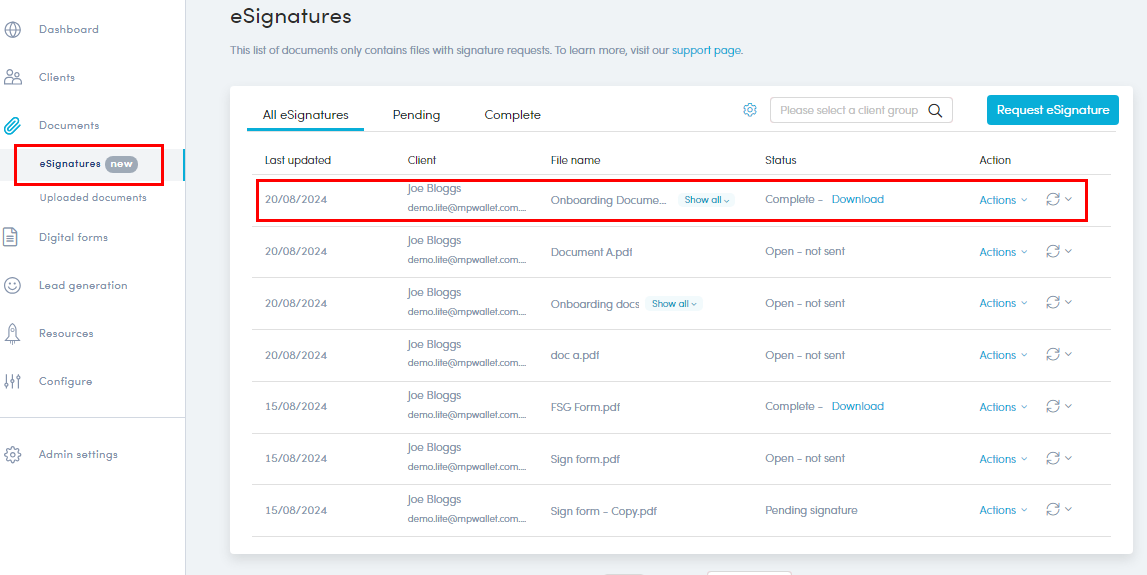The height and width of the screenshot is (575, 1147).
Task: Click the Resources rocket icon
Action: [13, 333]
